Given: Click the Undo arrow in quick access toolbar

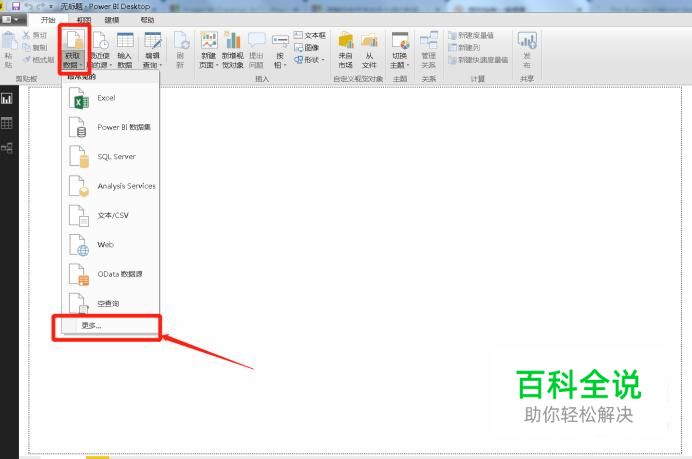Looking at the screenshot, I should 29,6.
